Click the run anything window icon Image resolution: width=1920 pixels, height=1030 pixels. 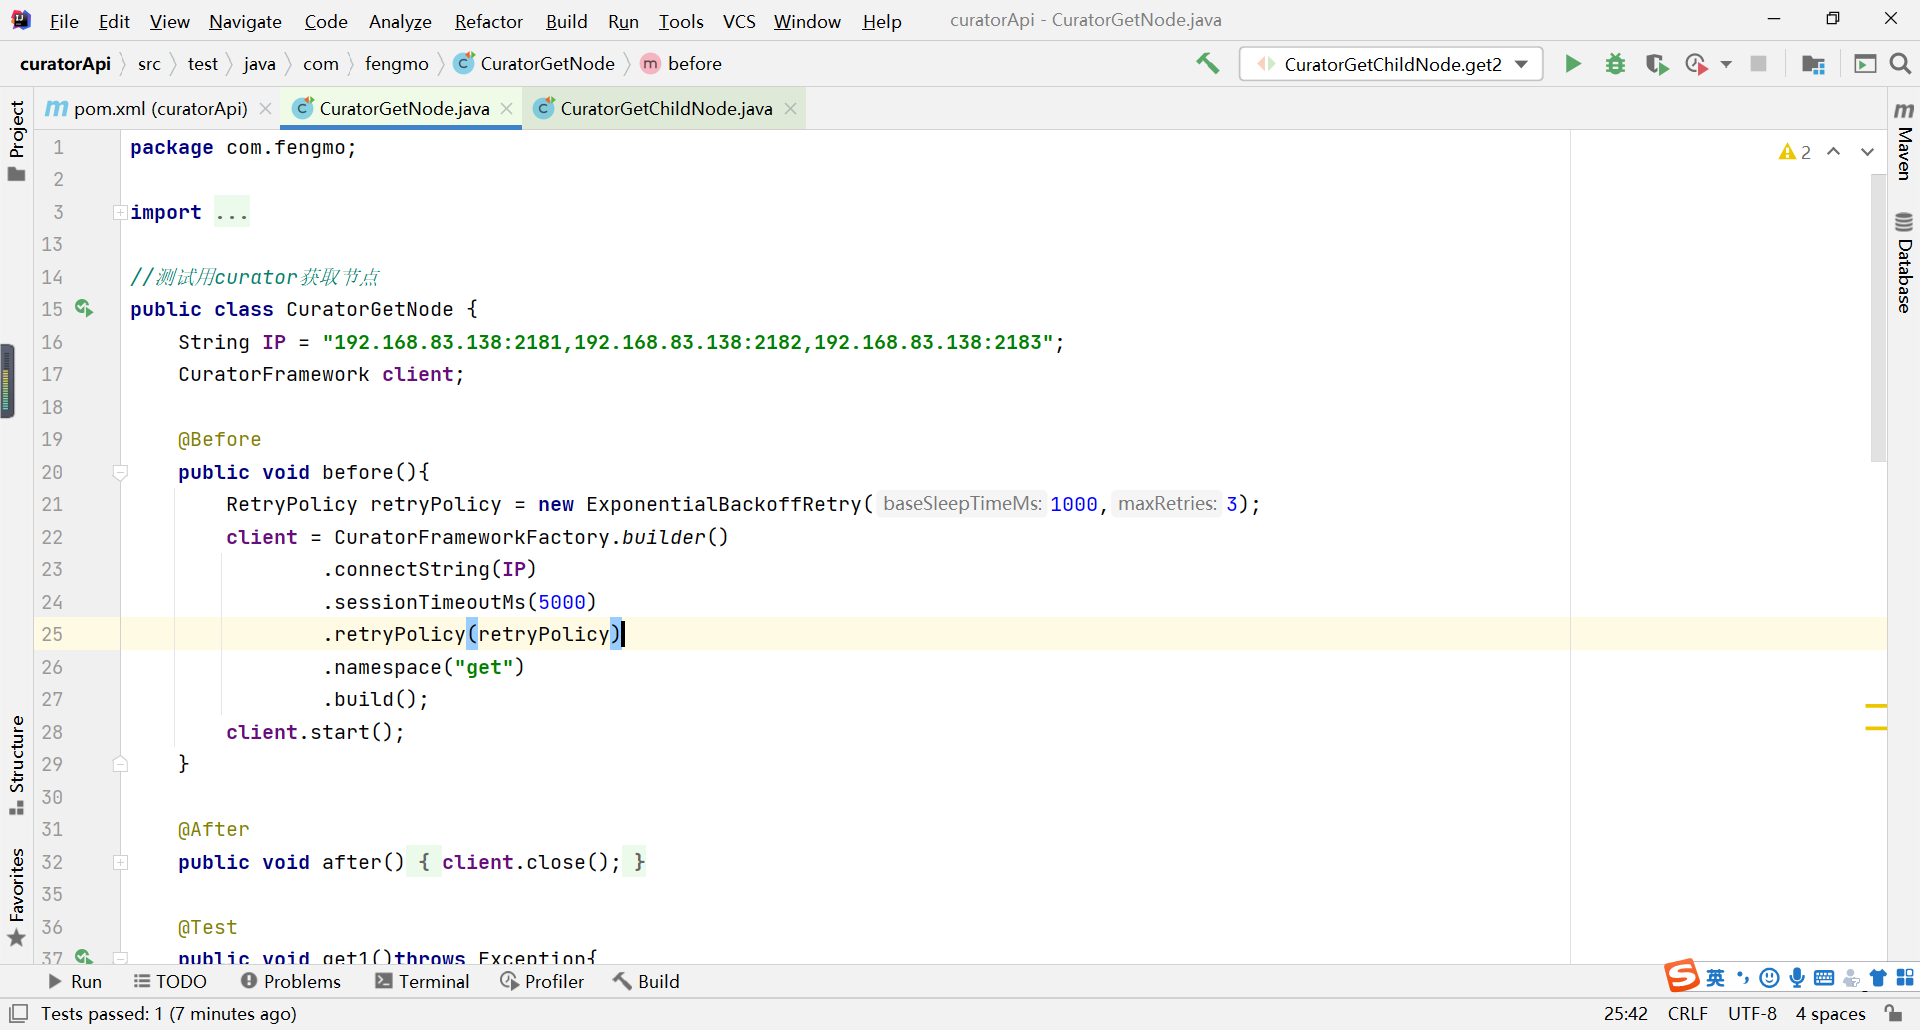[x=1865, y=64]
